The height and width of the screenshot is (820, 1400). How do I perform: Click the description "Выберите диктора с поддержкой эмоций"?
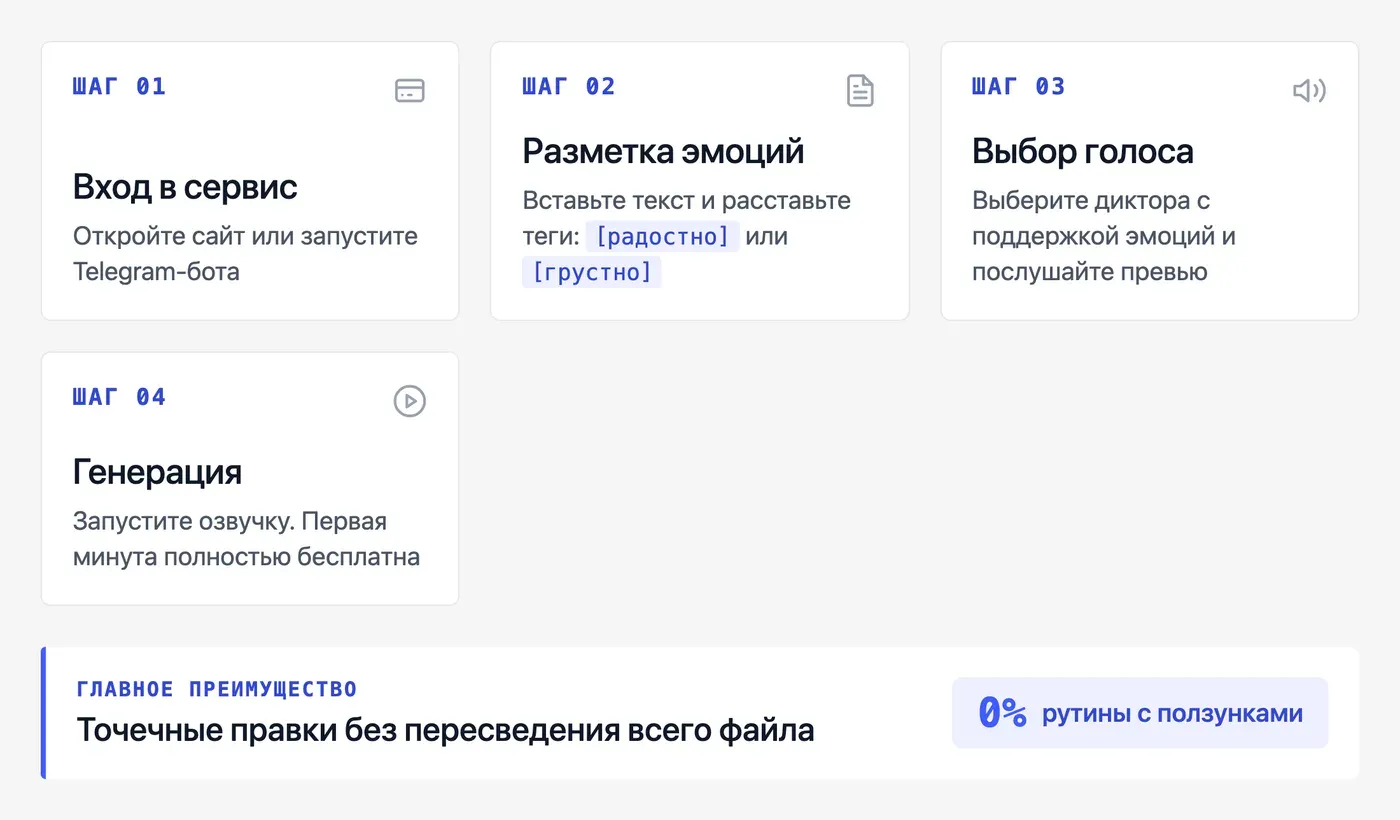[1104, 236]
